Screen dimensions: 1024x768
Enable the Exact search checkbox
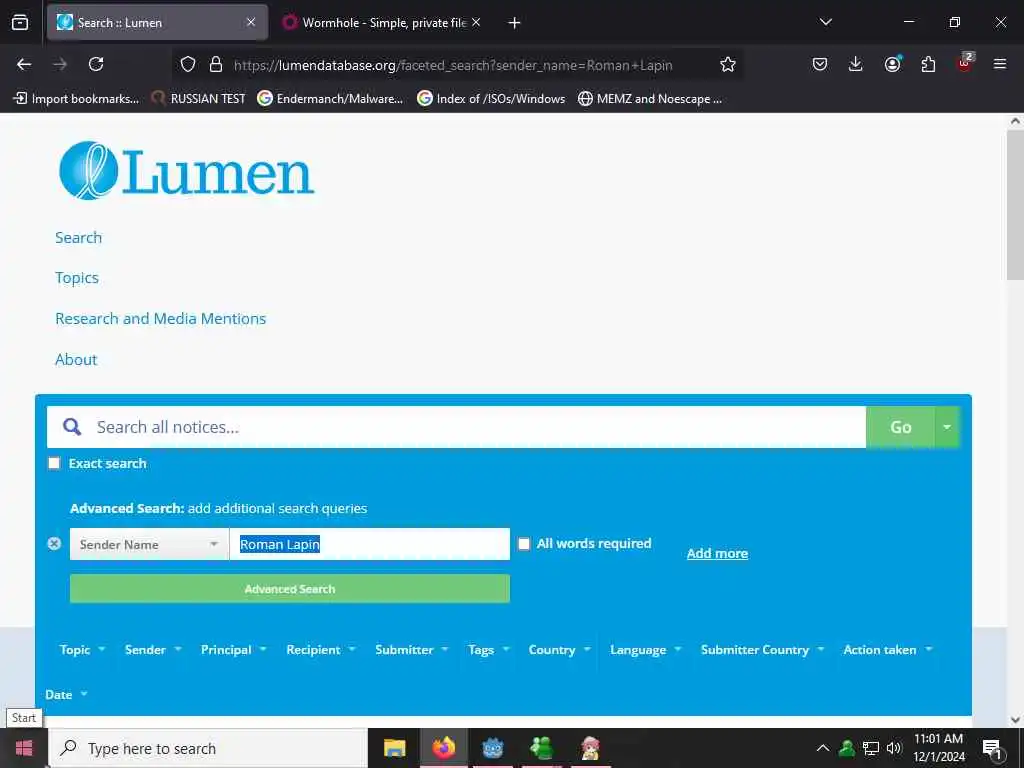point(54,464)
